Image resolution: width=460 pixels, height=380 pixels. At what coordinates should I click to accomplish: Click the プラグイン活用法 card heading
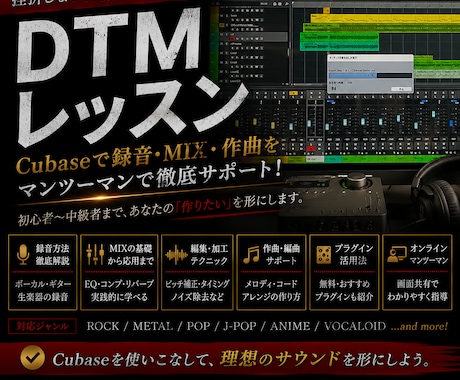[354, 254]
